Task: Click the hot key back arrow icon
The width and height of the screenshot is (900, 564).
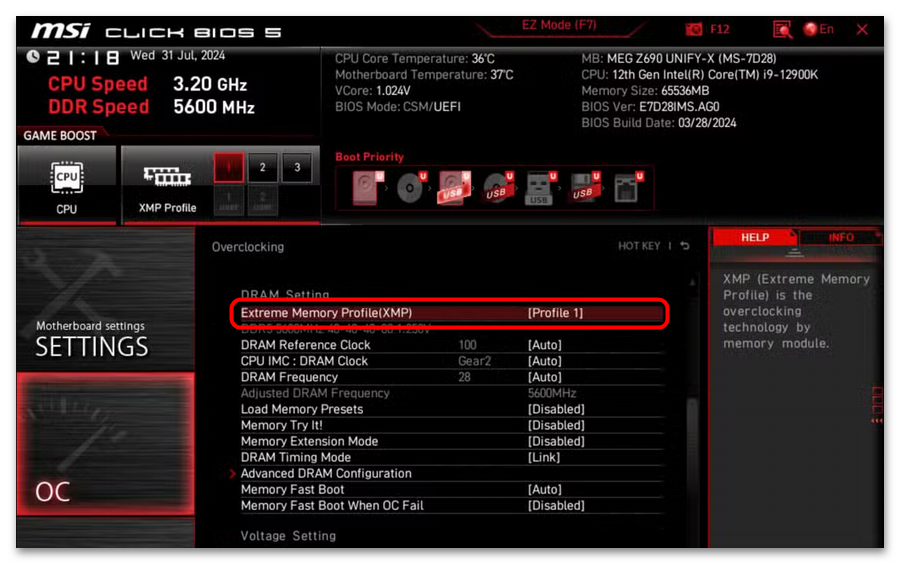Action: [685, 246]
